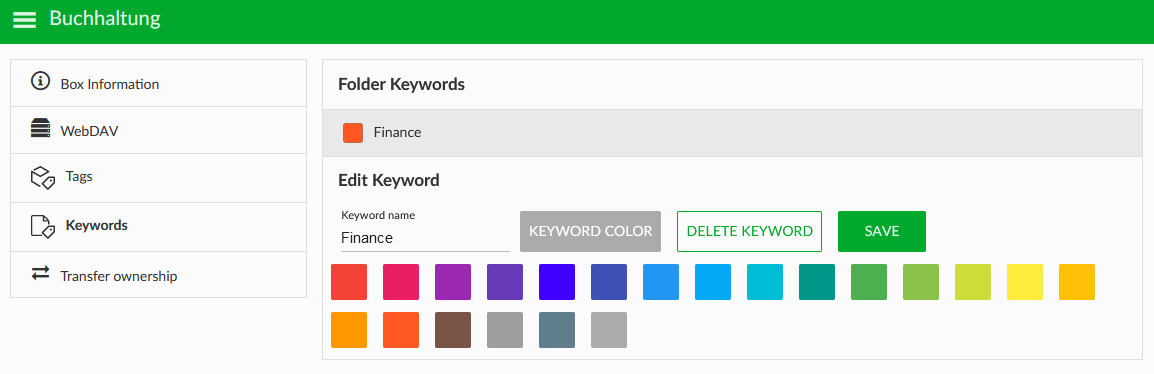Image resolution: width=1154 pixels, height=374 pixels.
Task: Click the Keyword Color button
Action: point(590,231)
